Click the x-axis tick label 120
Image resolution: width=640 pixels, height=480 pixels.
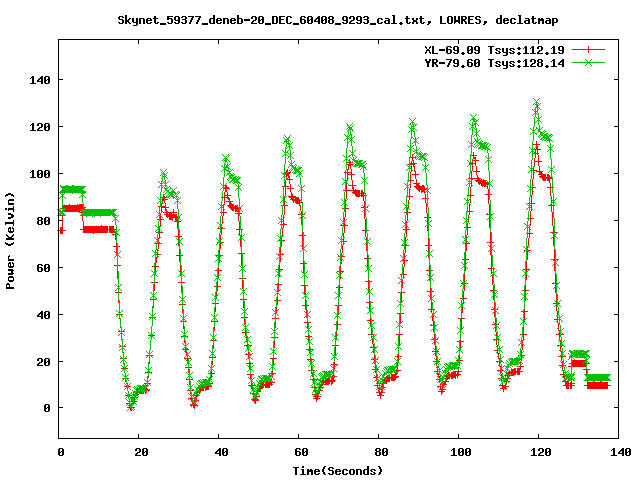coord(541,452)
